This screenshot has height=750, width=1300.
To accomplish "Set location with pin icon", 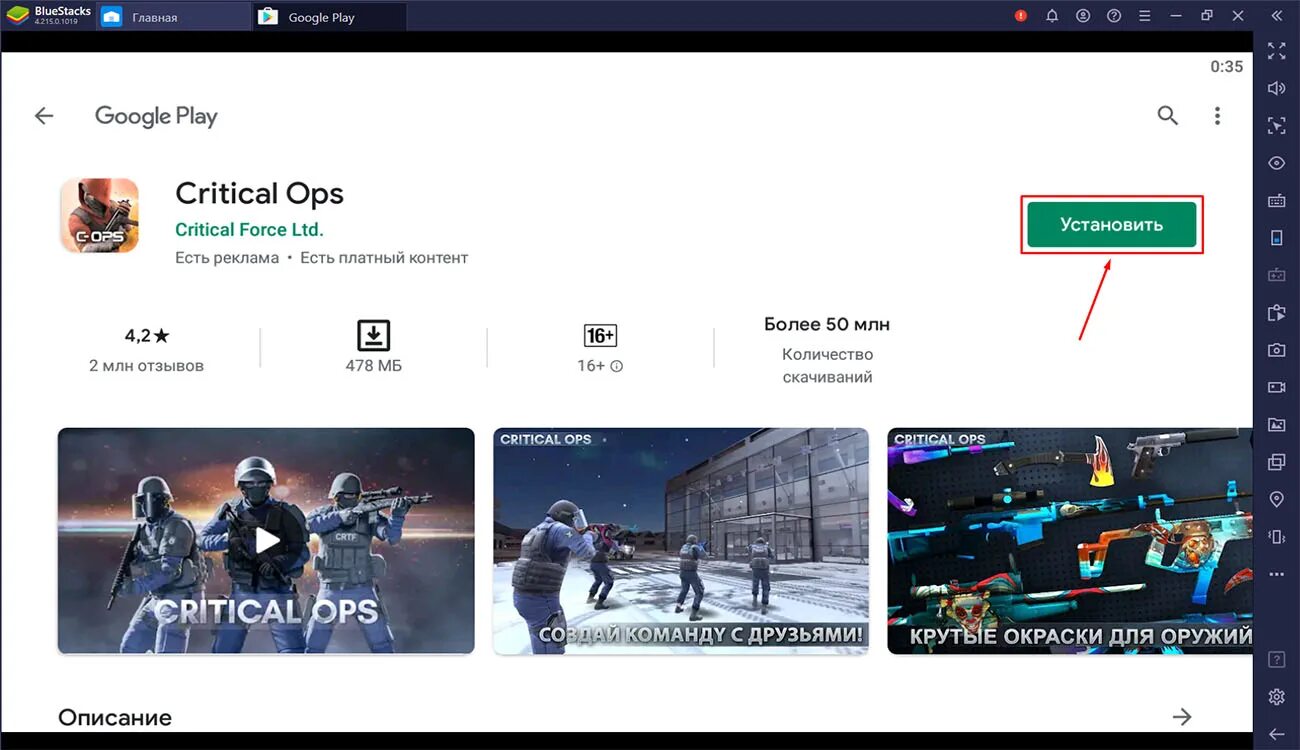I will [x=1276, y=499].
